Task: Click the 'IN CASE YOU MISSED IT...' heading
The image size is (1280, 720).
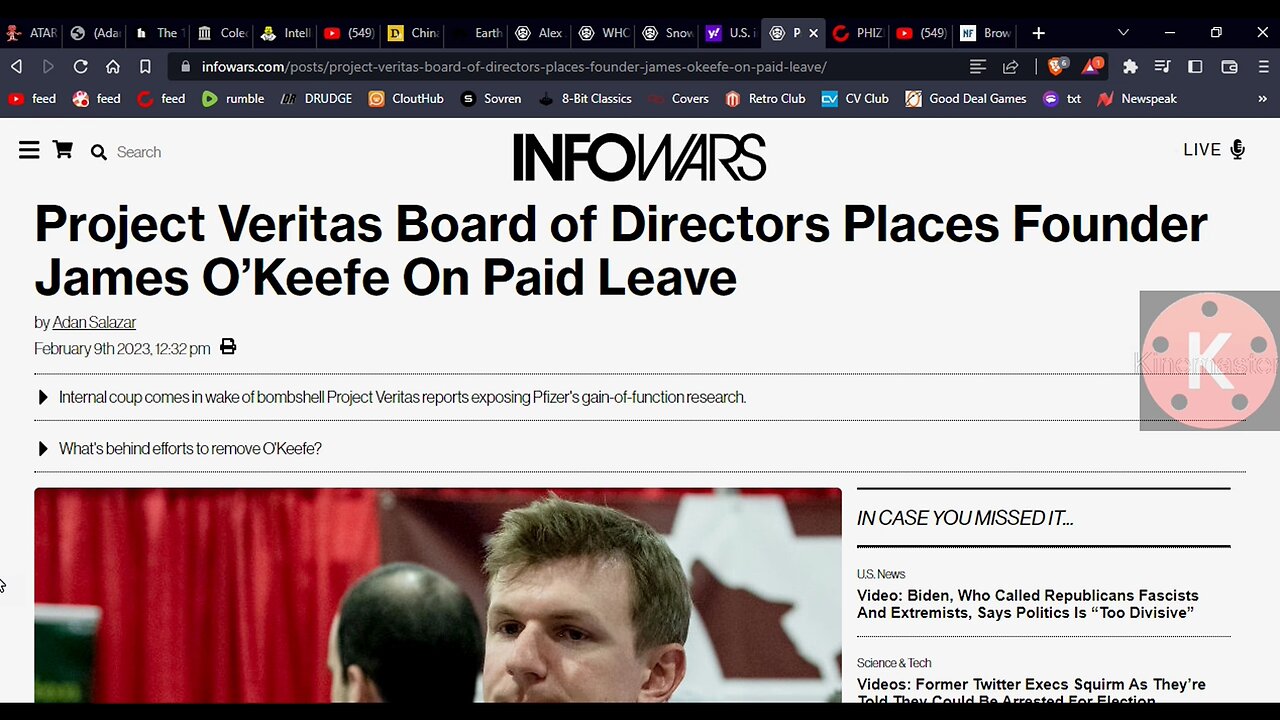Action: point(965,518)
